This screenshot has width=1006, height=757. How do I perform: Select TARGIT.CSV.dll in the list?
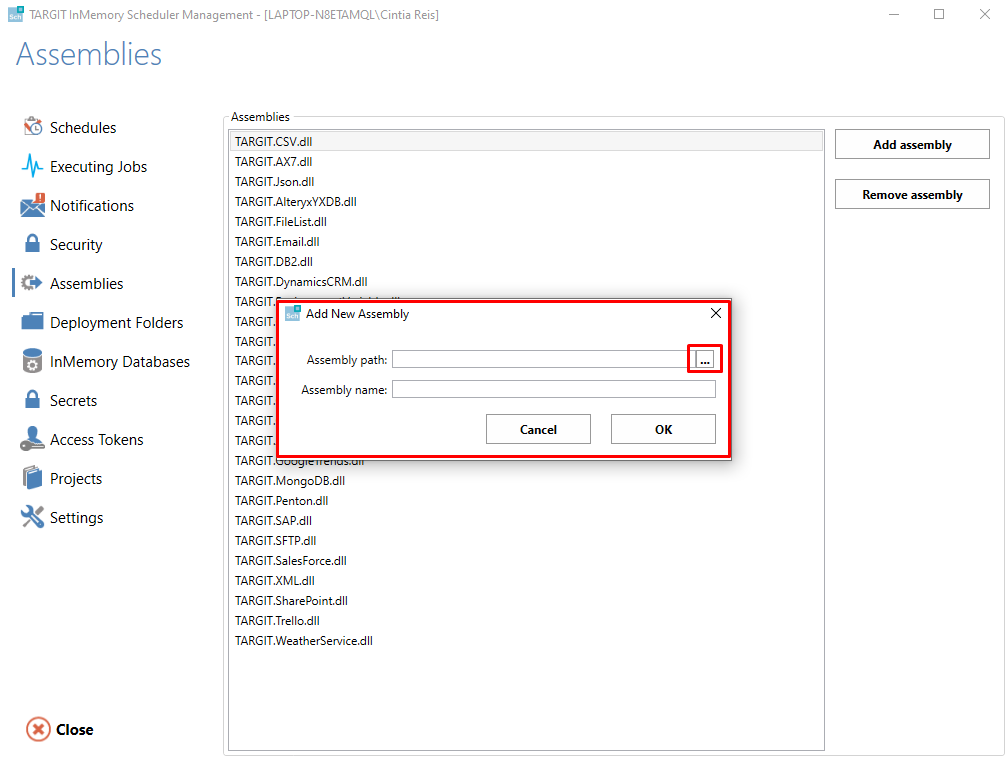[526, 141]
